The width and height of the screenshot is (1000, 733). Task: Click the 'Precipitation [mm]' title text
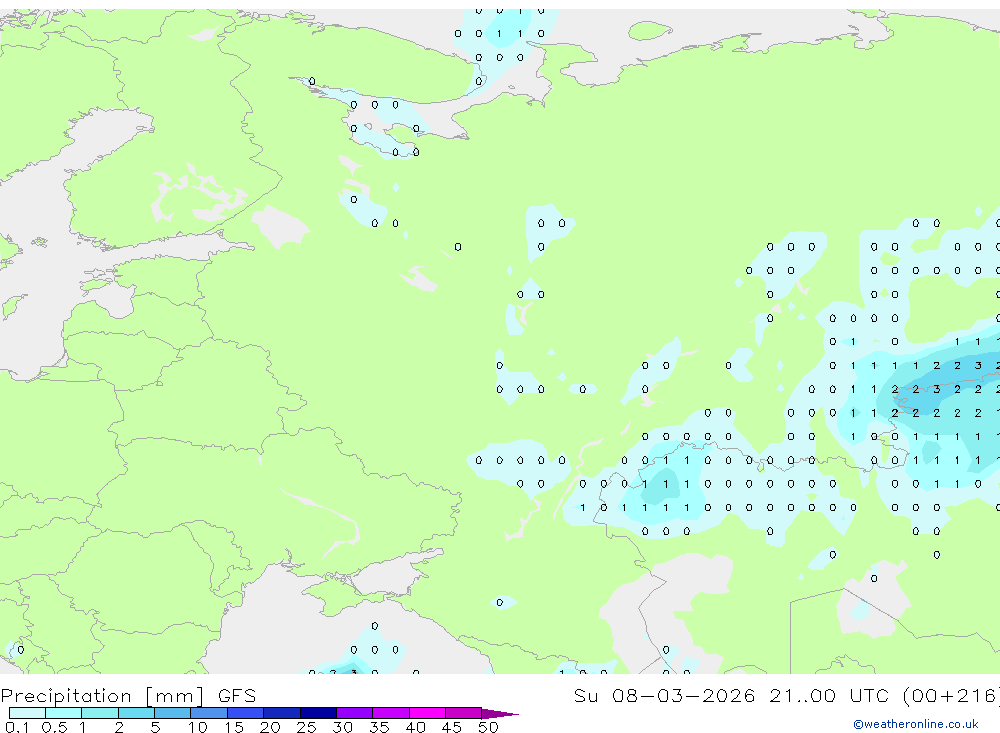[102, 696]
